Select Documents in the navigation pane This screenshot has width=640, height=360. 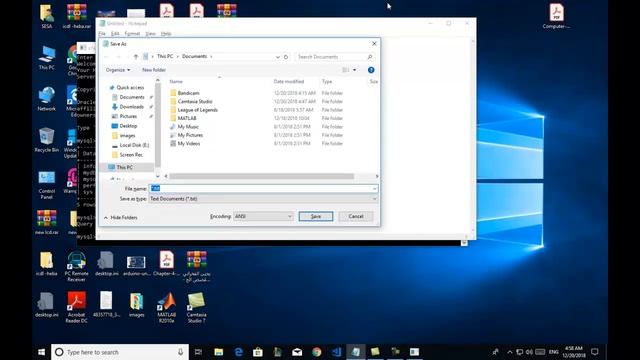[x=131, y=97]
